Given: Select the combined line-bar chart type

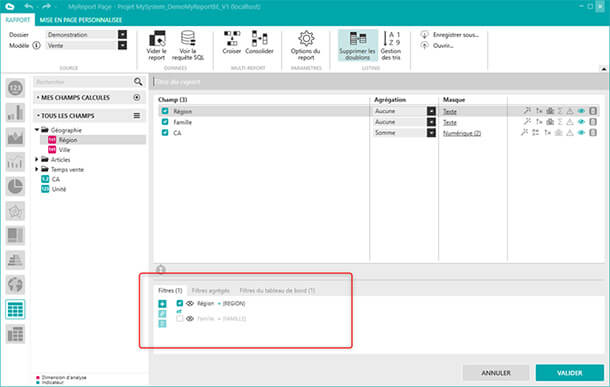Looking at the screenshot, I should [15, 161].
